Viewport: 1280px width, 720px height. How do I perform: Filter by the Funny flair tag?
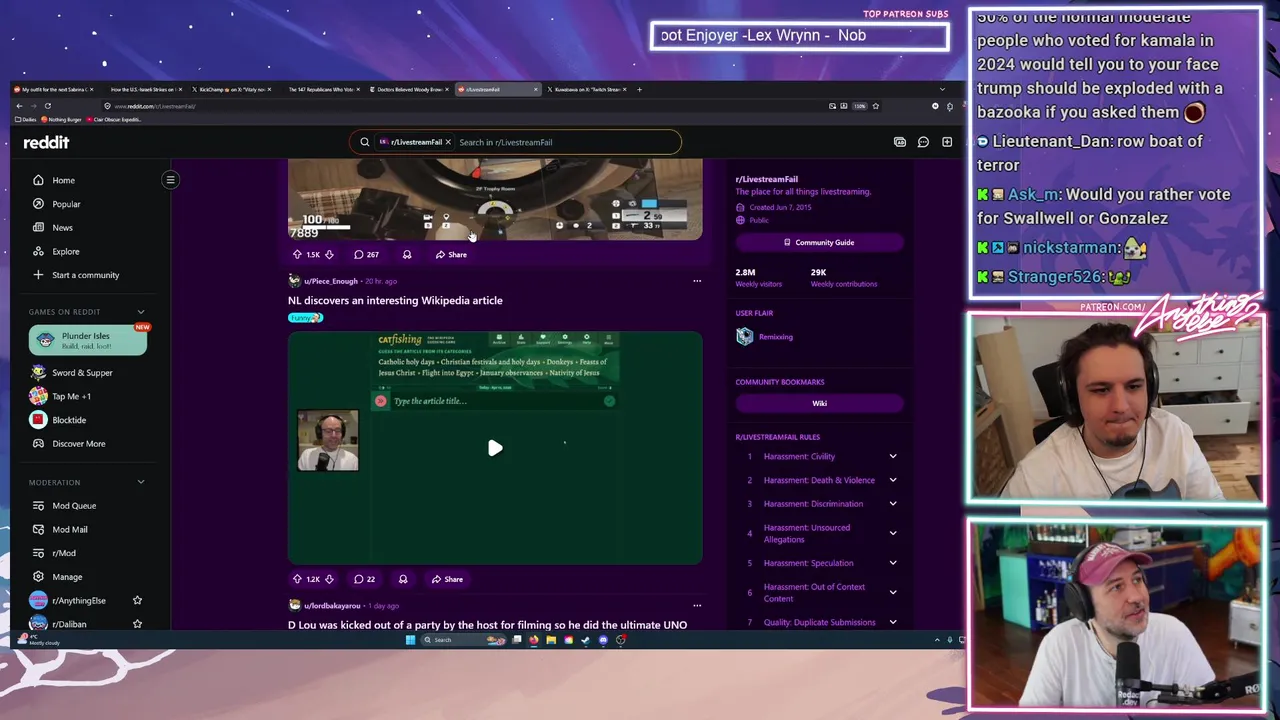(305, 318)
